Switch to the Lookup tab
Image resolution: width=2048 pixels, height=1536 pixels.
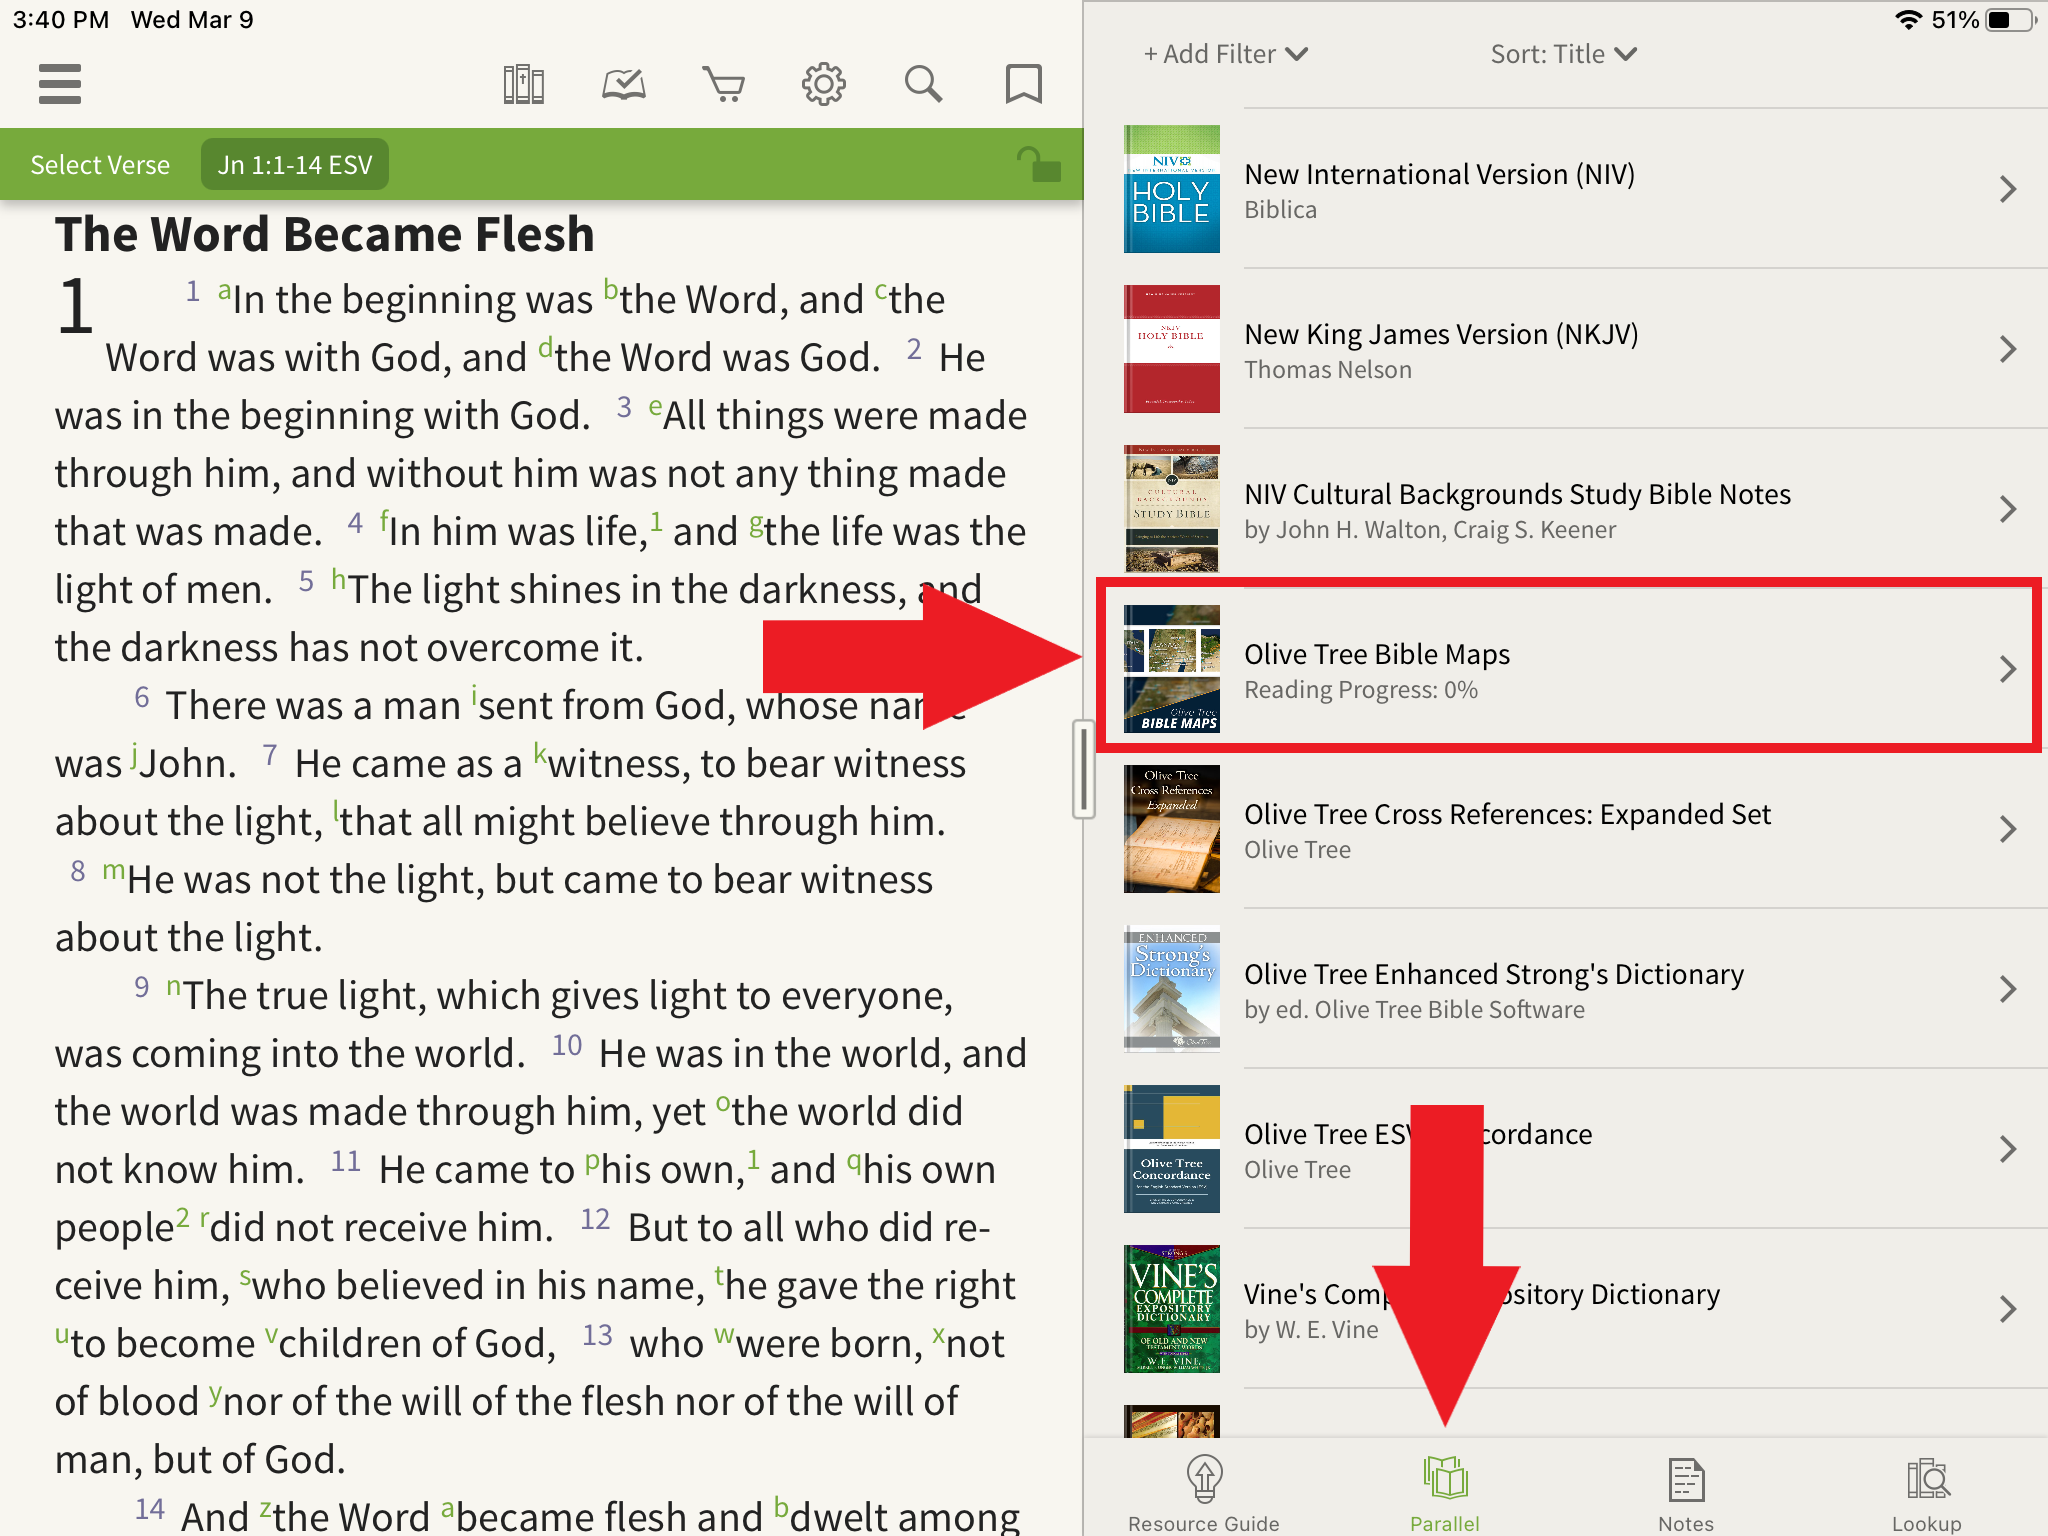click(x=1927, y=1493)
